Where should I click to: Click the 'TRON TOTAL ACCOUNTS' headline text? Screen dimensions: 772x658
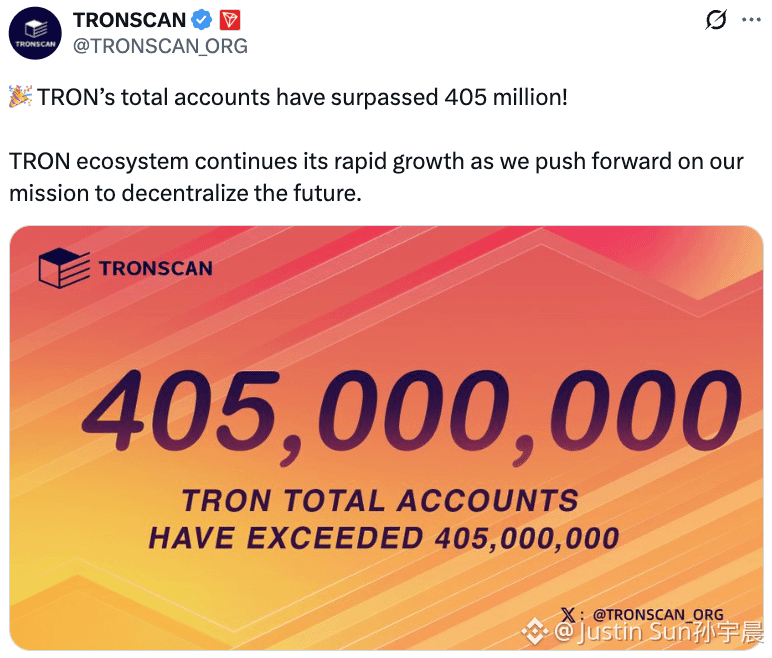[x=380, y=501]
